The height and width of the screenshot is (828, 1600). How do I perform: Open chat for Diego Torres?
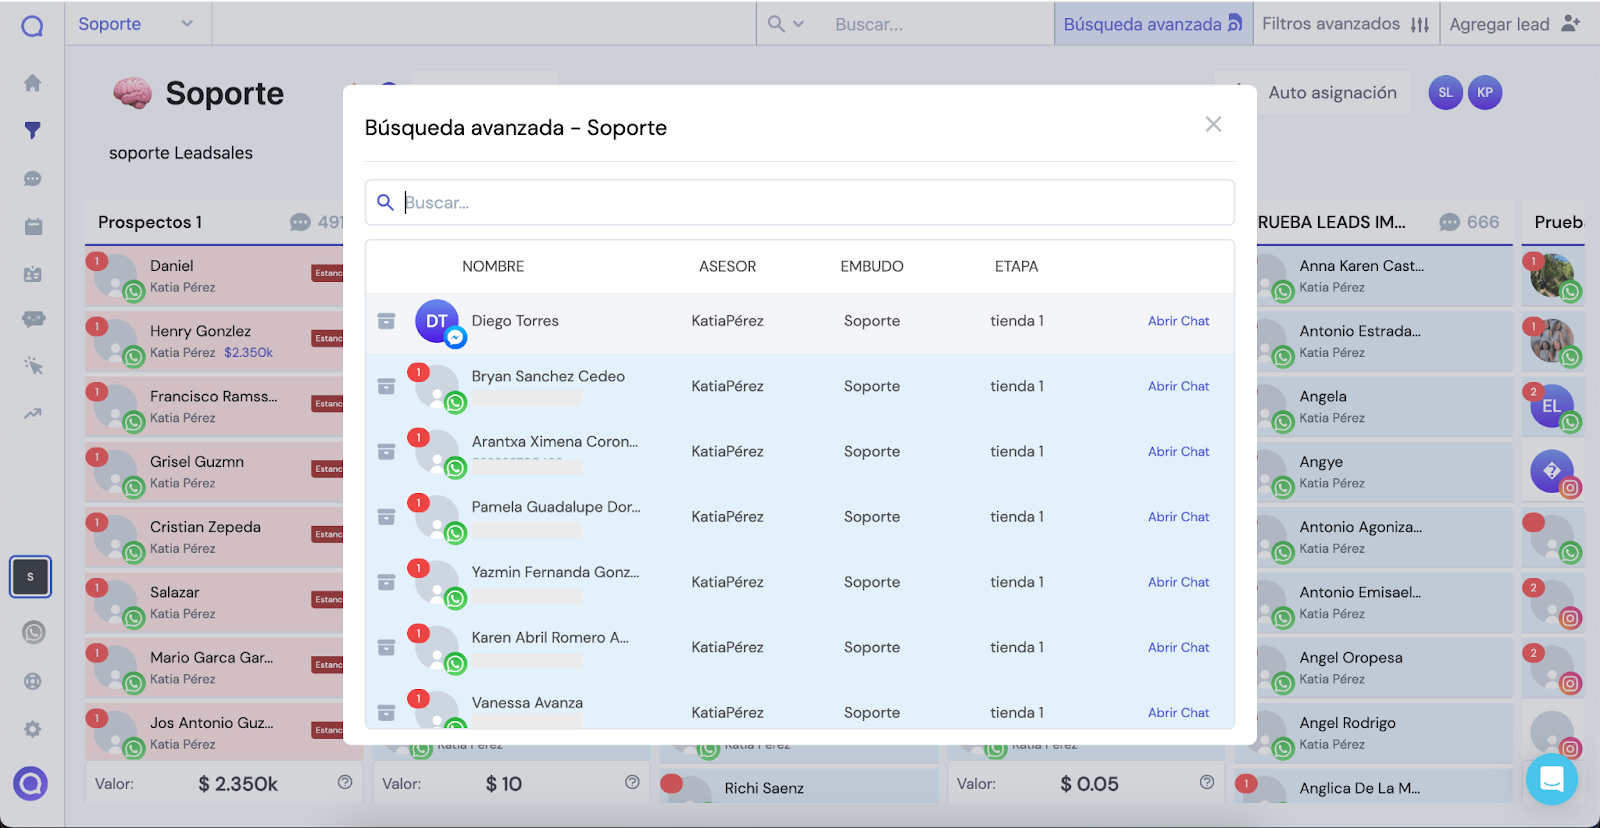1178,321
